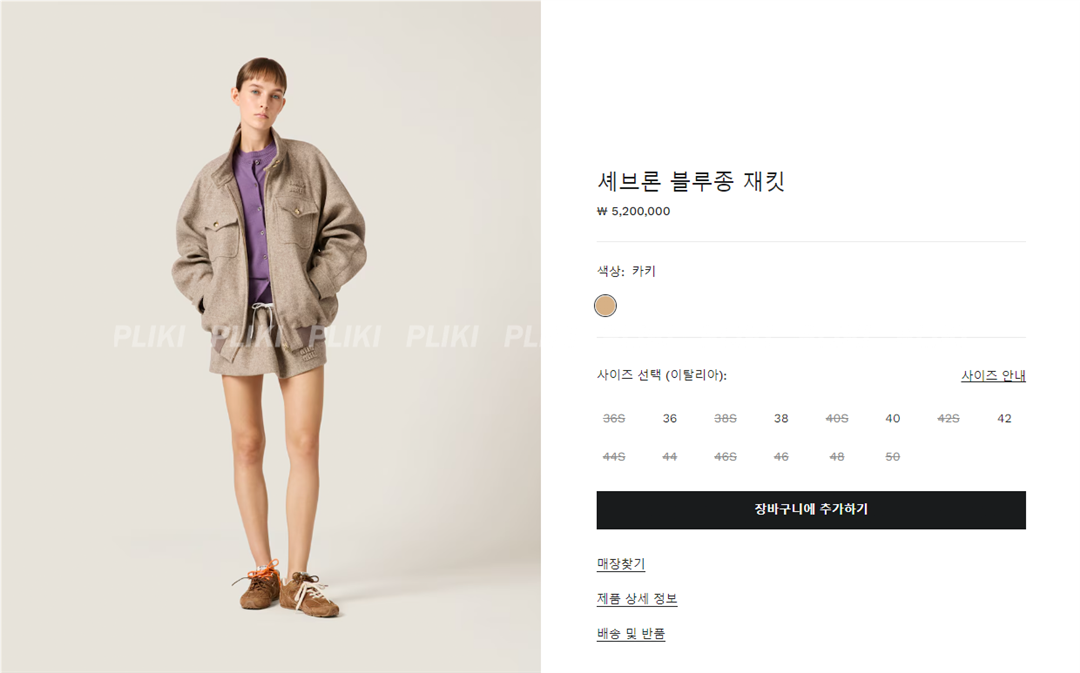Select unavailable size 46
1080x673 pixels.
[x=781, y=457]
